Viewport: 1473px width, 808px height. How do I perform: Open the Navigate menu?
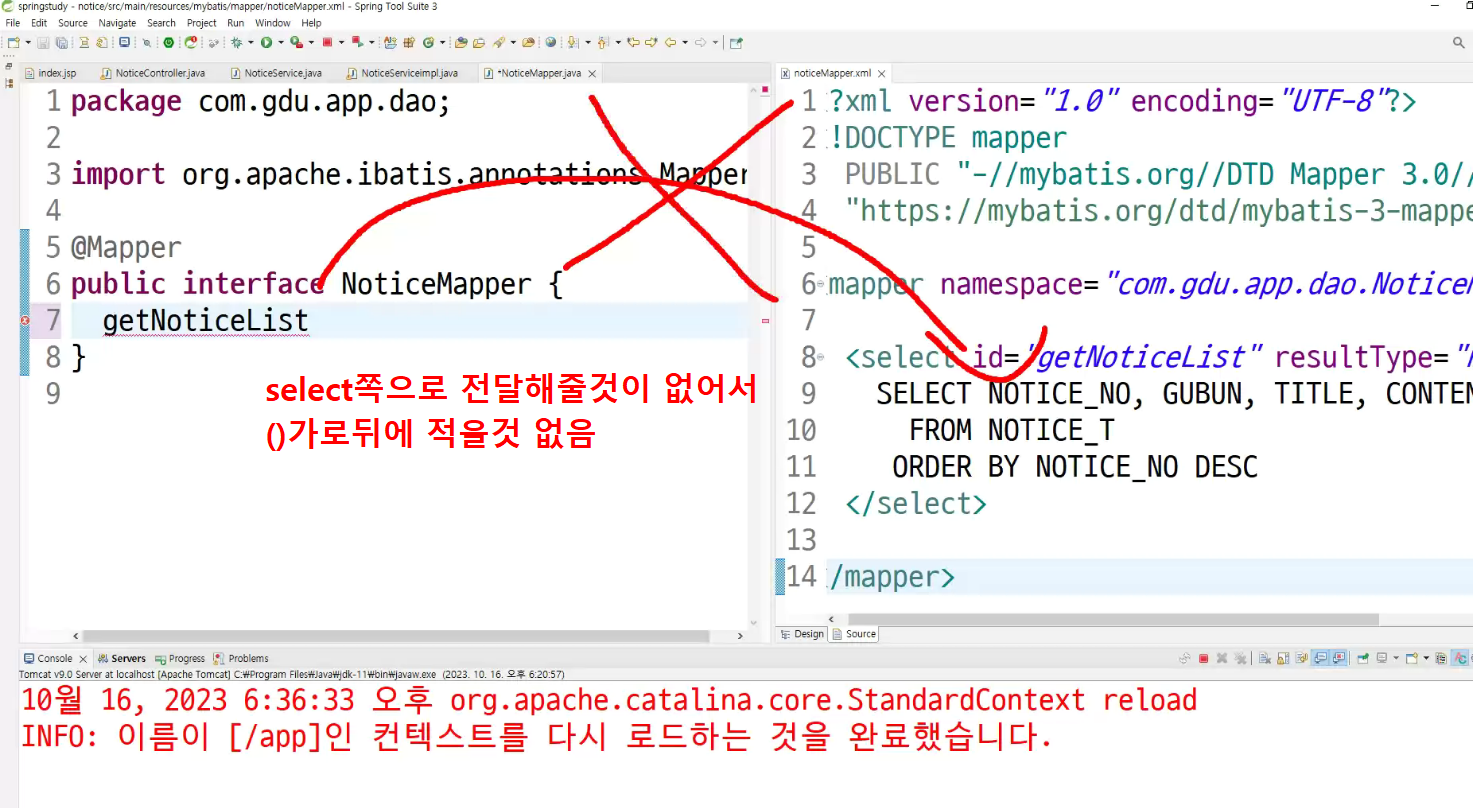(x=117, y=23)
